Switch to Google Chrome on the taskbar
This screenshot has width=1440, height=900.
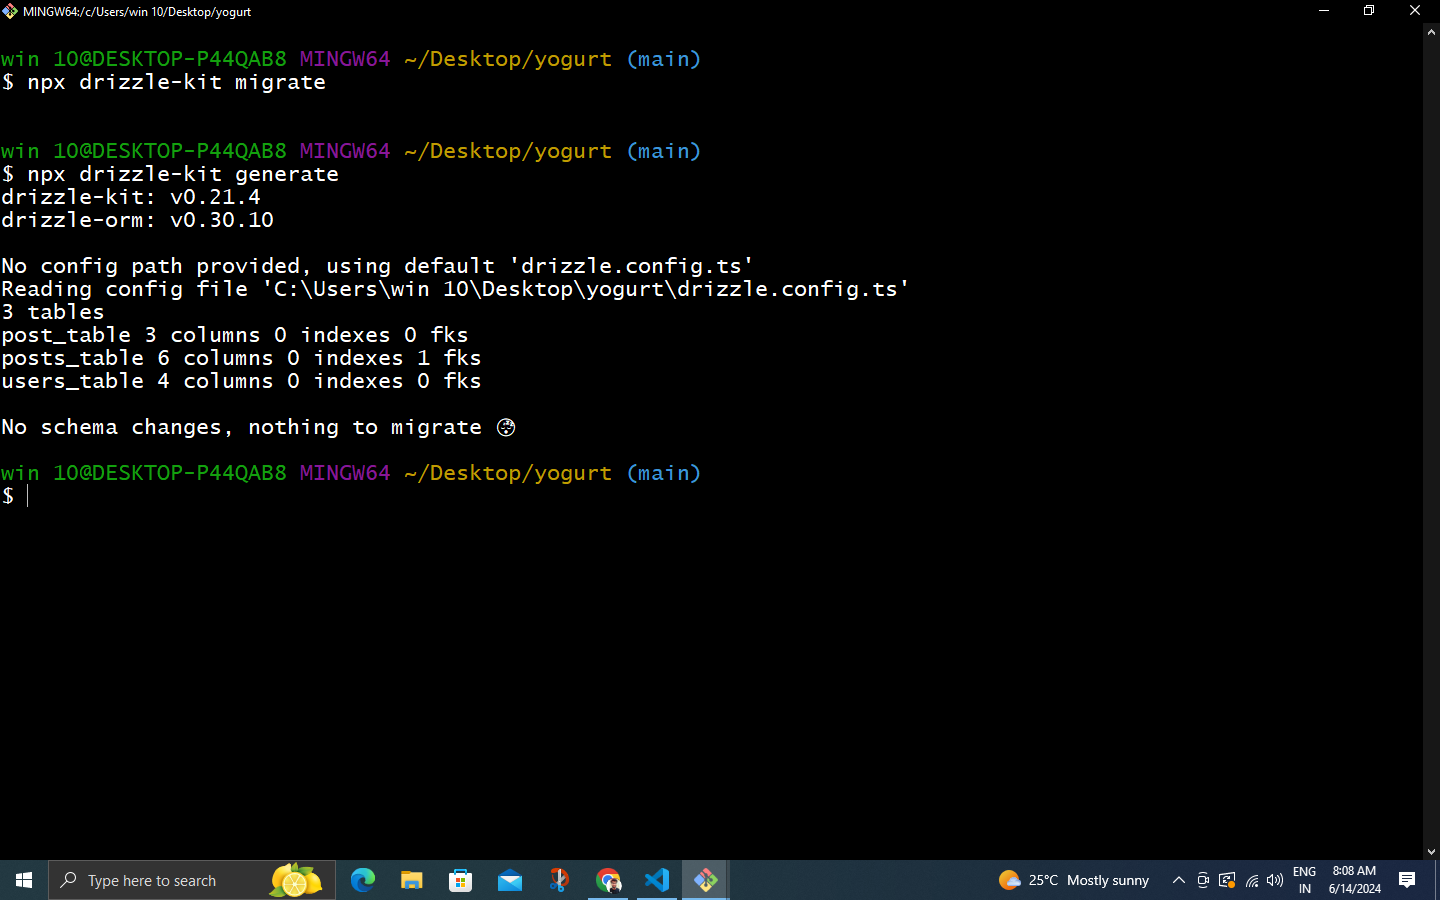tap(608, 880)
